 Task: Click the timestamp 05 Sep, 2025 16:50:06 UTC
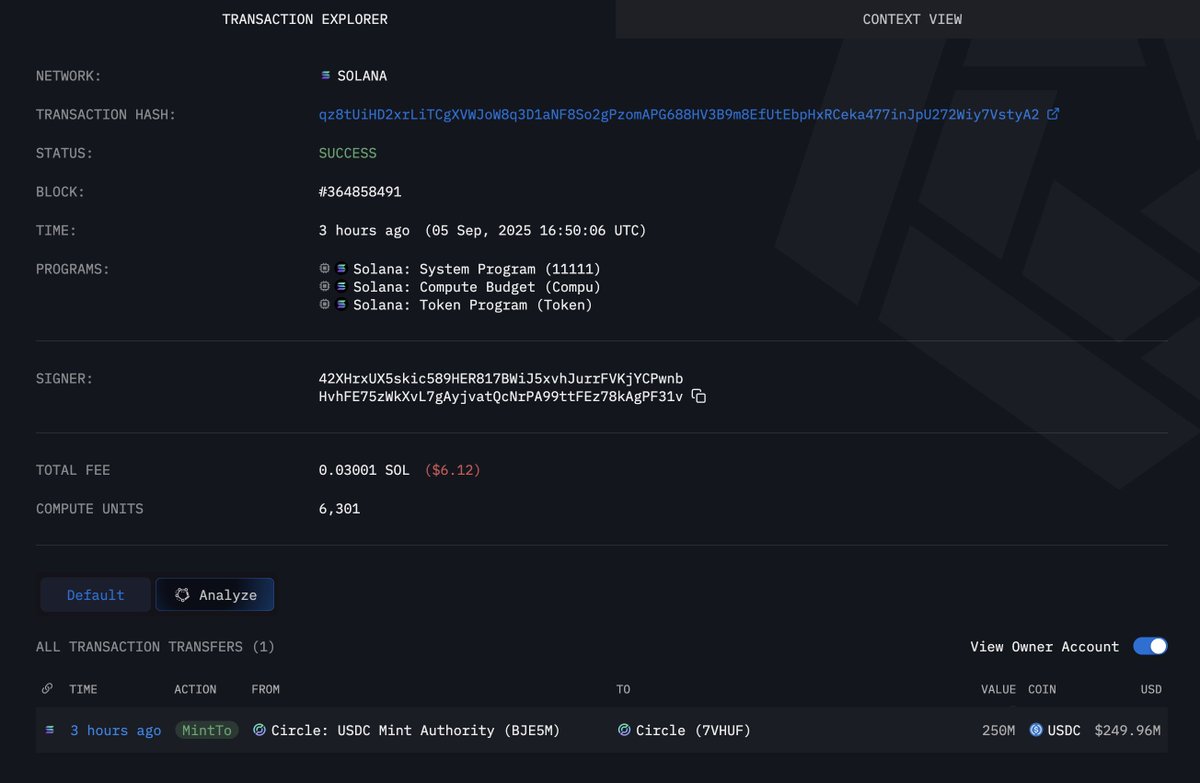[536, 231]
